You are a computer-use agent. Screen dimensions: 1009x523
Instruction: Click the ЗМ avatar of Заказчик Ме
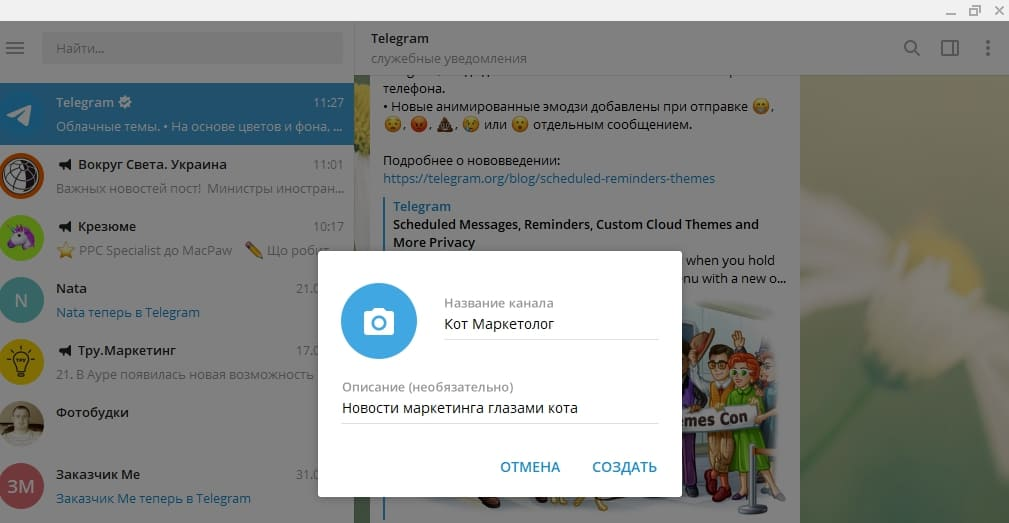(x=21, y=486)
